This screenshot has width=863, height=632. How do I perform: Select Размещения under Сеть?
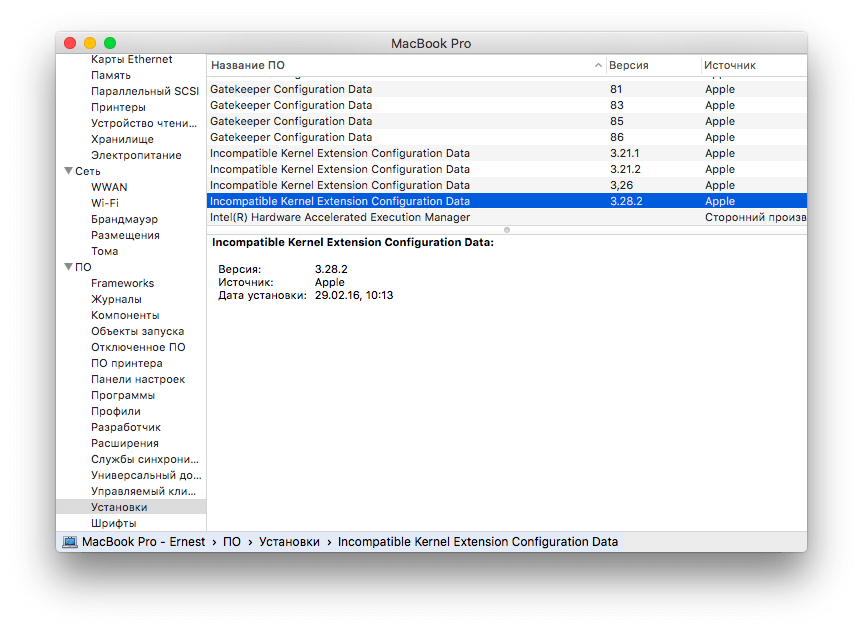point(125,235)
